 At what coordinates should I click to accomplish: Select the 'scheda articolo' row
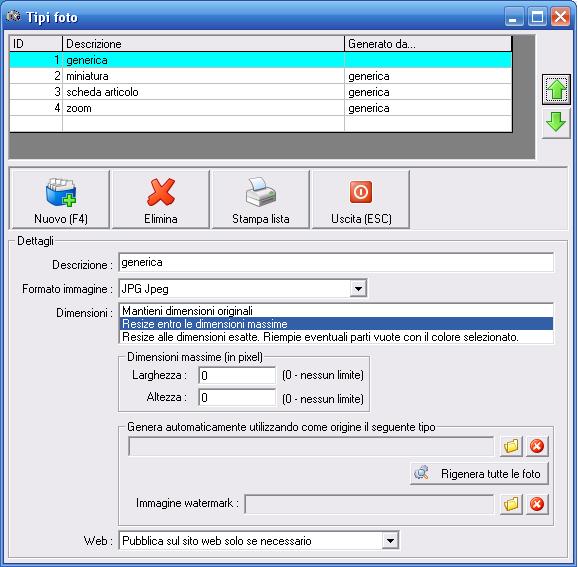[261, 92]
